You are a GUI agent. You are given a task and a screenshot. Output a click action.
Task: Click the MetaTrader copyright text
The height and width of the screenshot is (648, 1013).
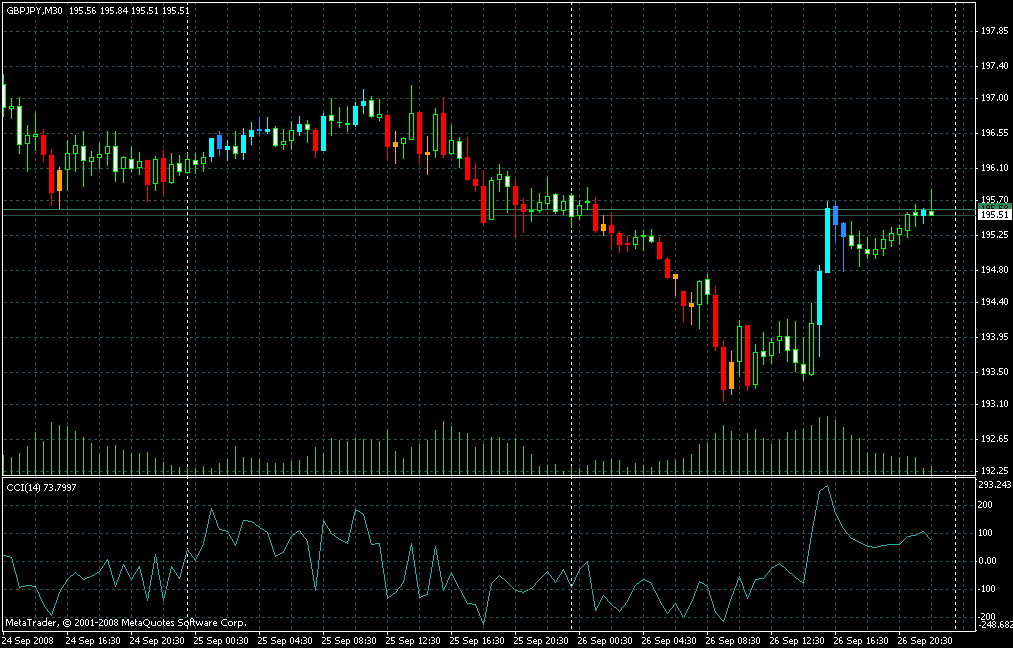[x=125, y=622]
